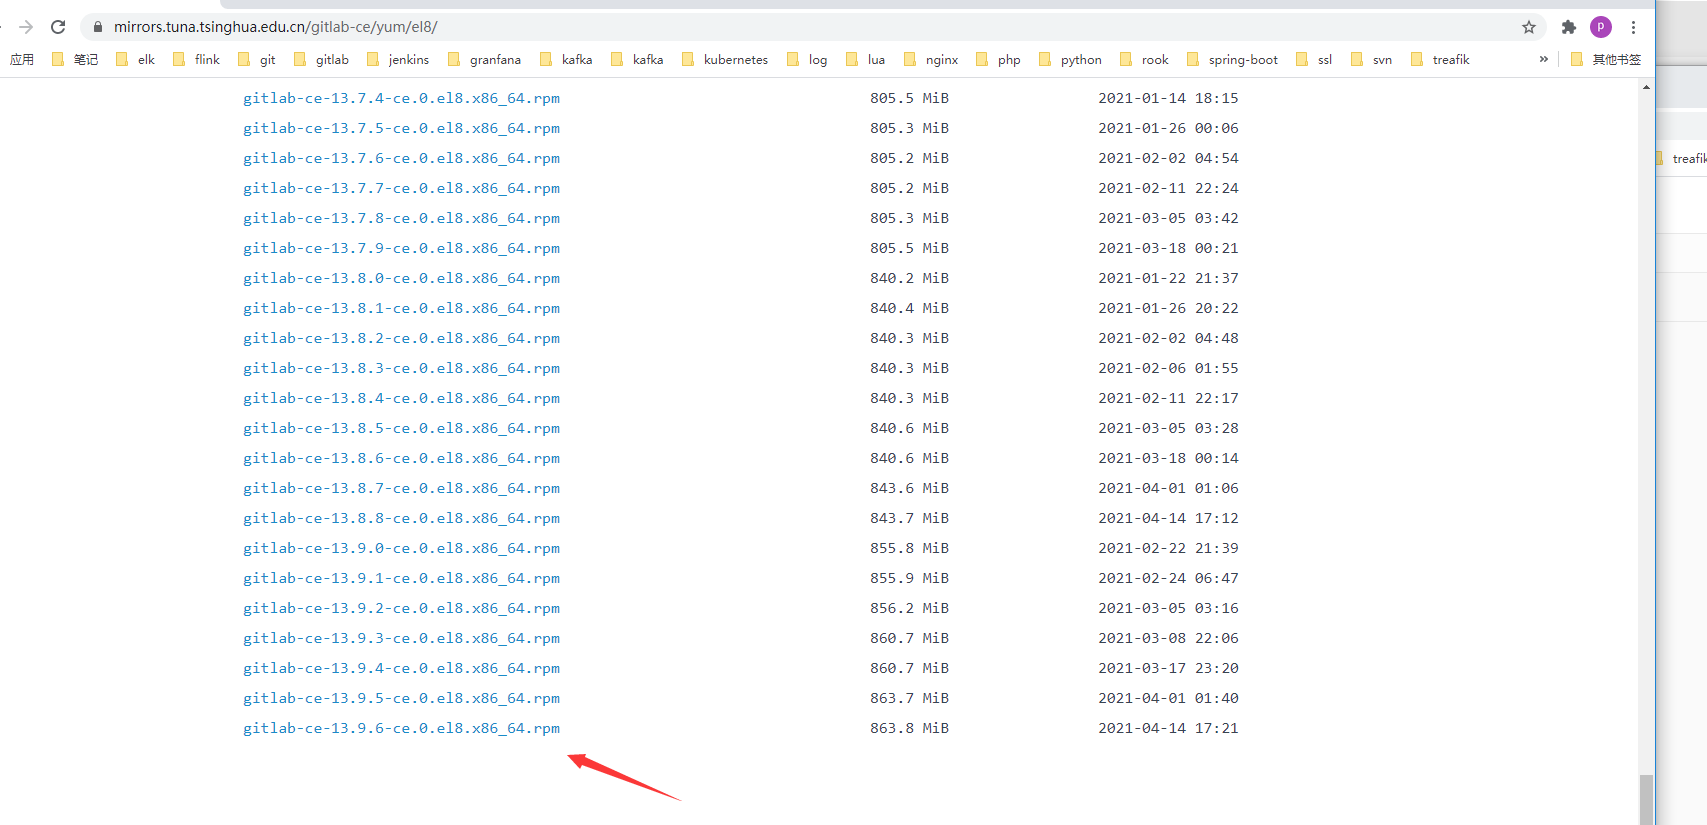Open the spring-boot bookmark folder
Screen dimensions: 1707x825
(1232, 59)
